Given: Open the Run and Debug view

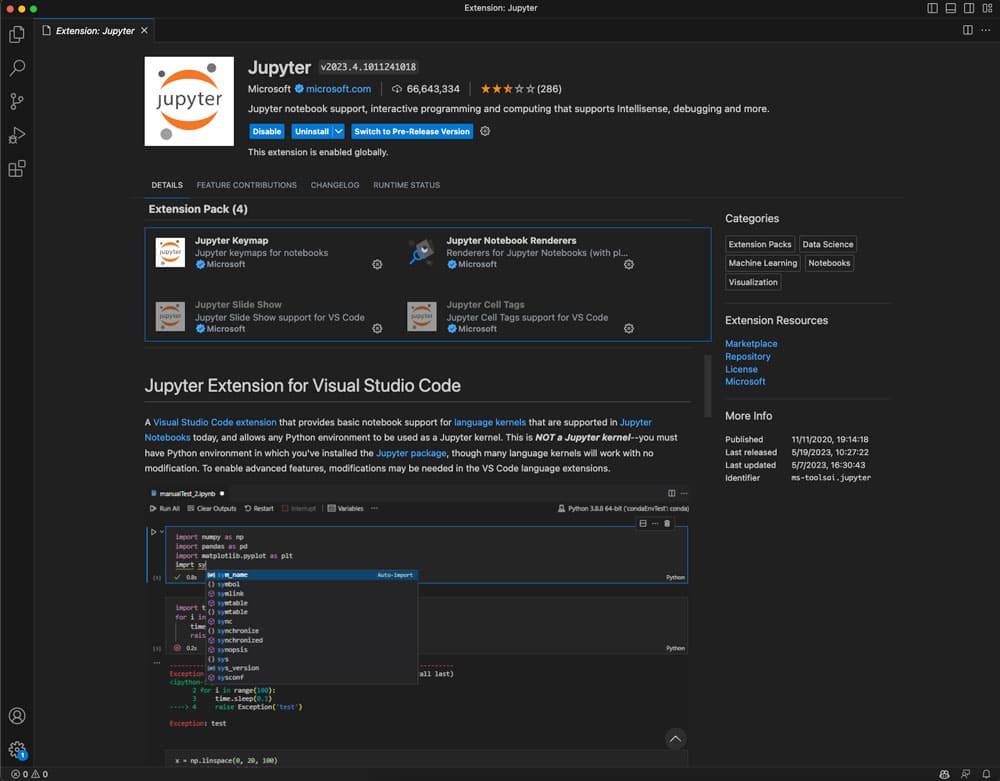Looking at the screenshot, I should tap(17, 135).
